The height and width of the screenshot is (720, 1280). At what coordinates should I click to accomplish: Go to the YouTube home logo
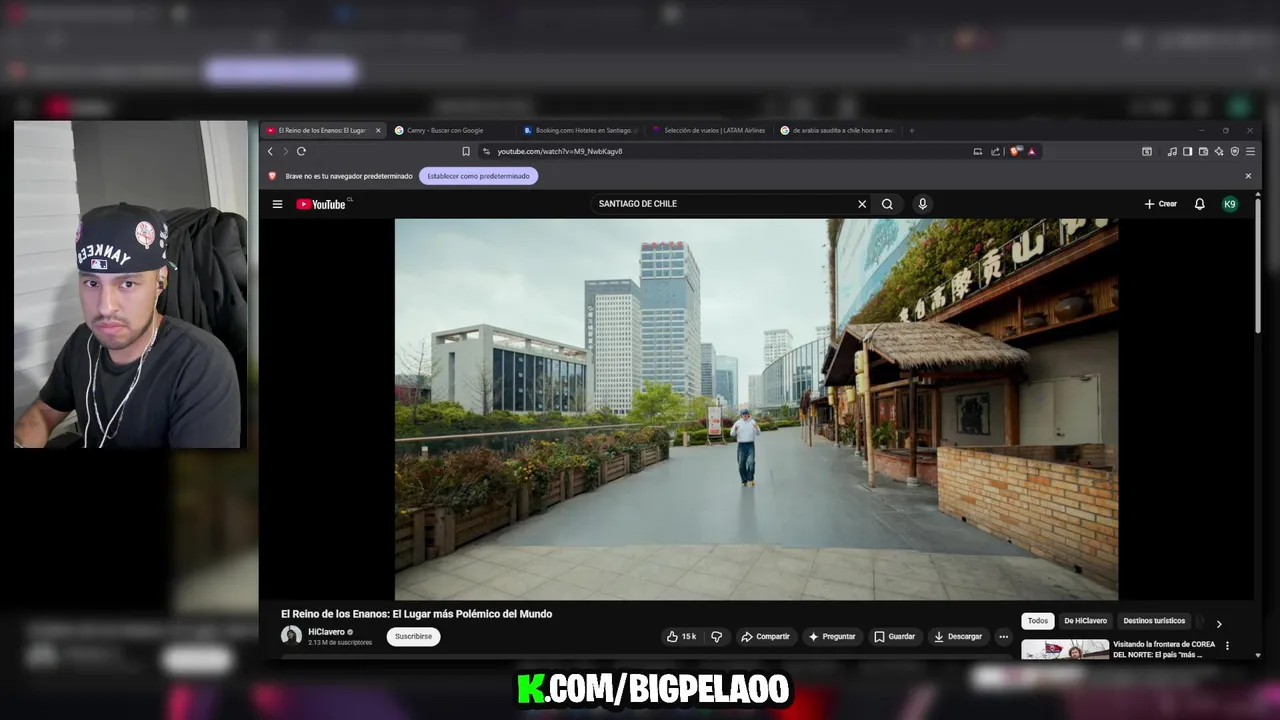click(x=322, y=204)
